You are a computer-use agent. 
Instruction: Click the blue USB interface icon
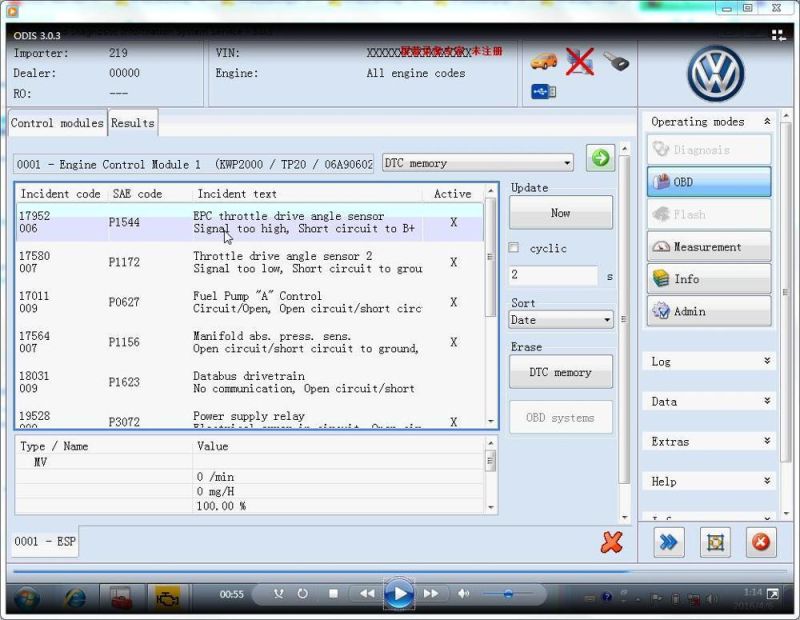[x=543, y=92]
